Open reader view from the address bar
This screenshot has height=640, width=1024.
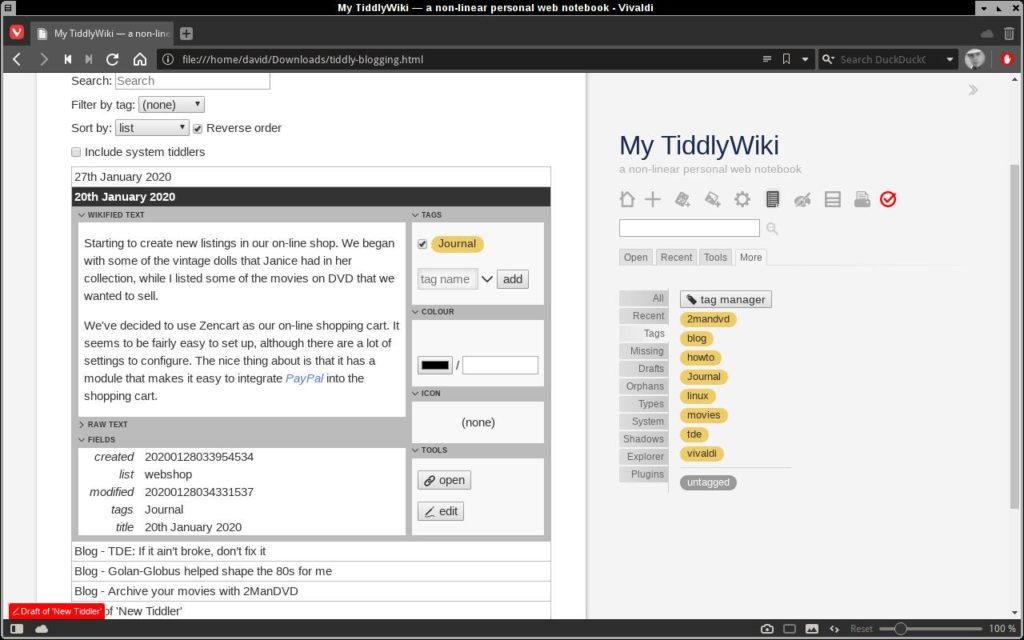point(767,59)
